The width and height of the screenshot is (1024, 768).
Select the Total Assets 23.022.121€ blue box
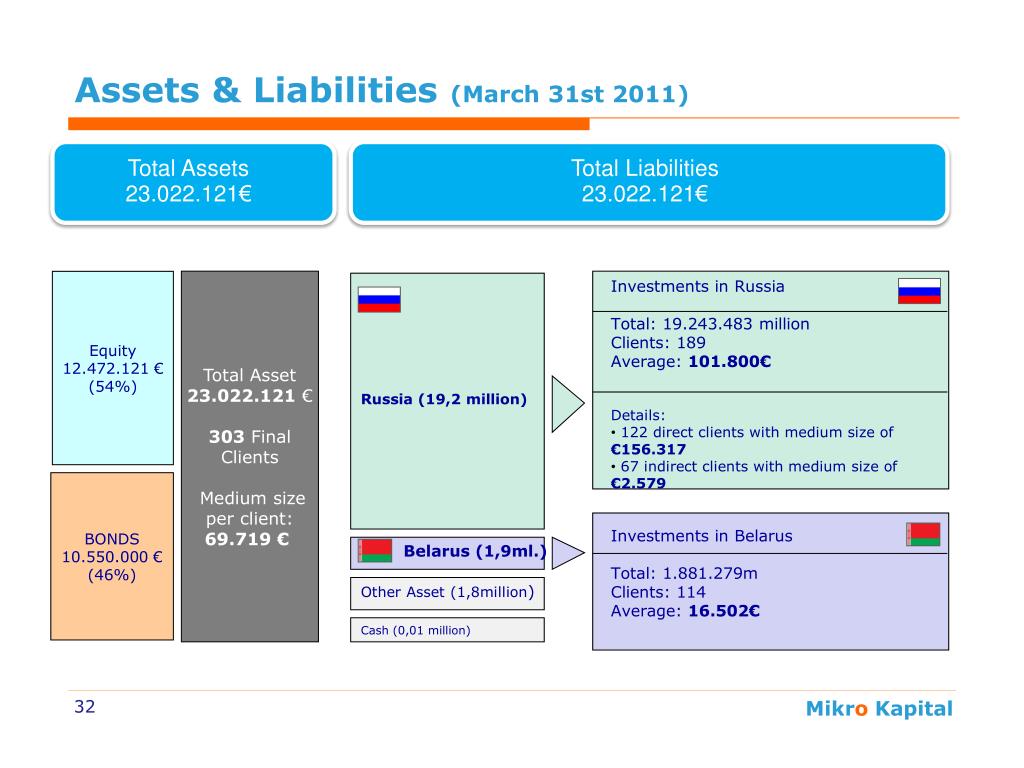point(193,182)
